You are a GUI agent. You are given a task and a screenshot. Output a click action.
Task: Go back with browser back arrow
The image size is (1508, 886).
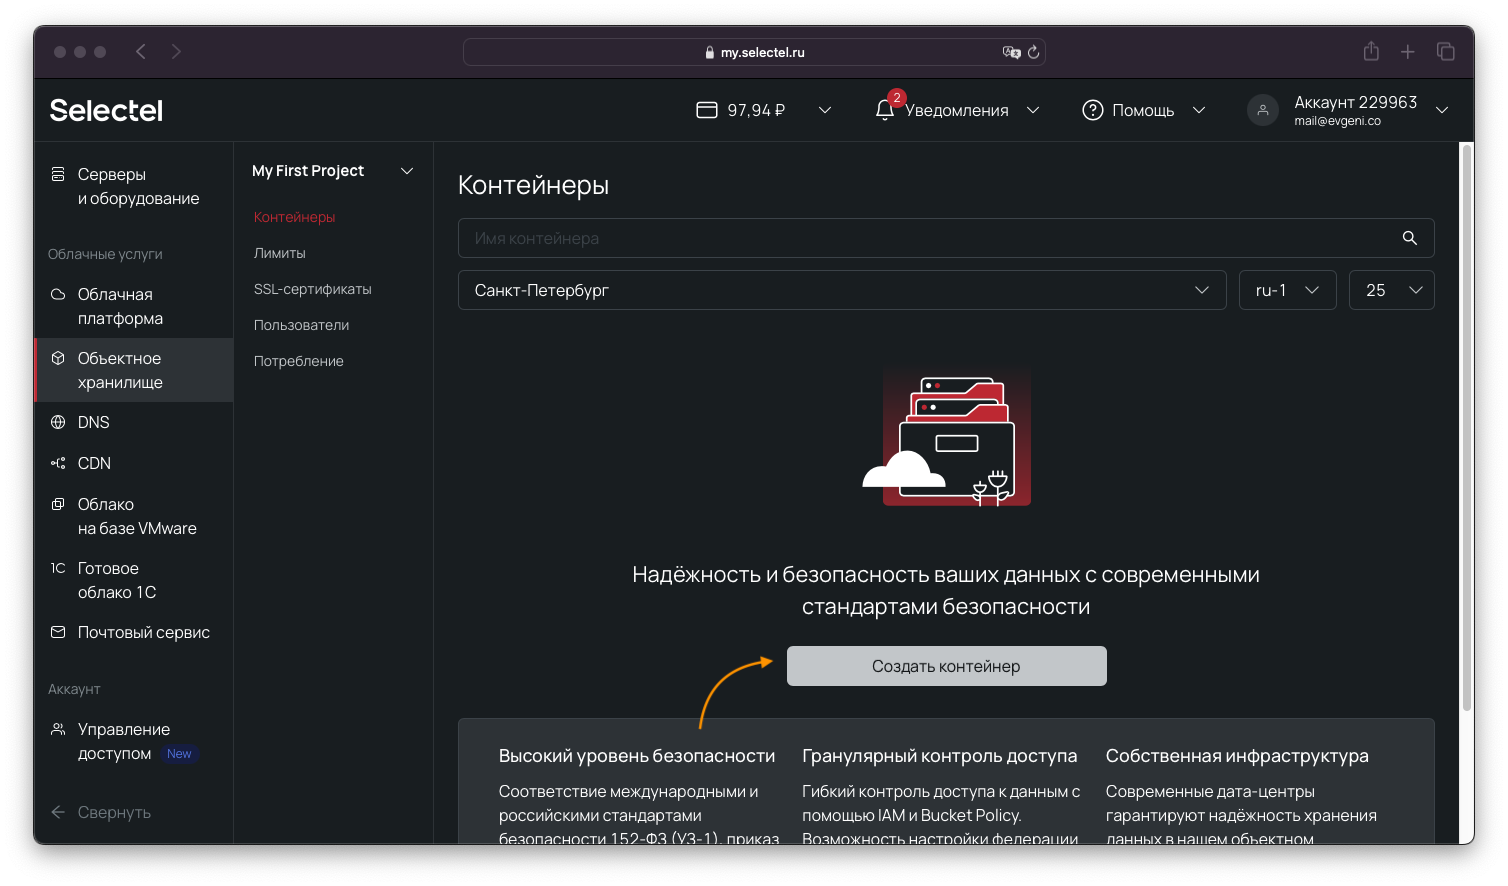pos(141,52)
